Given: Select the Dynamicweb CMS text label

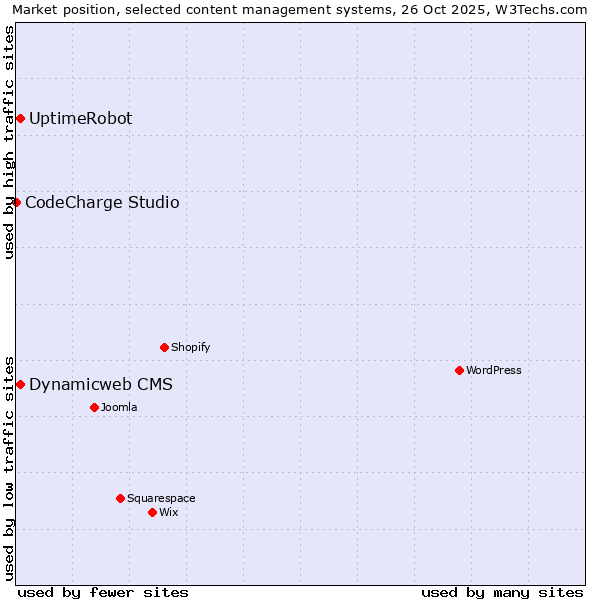Looking at the screenshot, I should (x=100, y=385).
